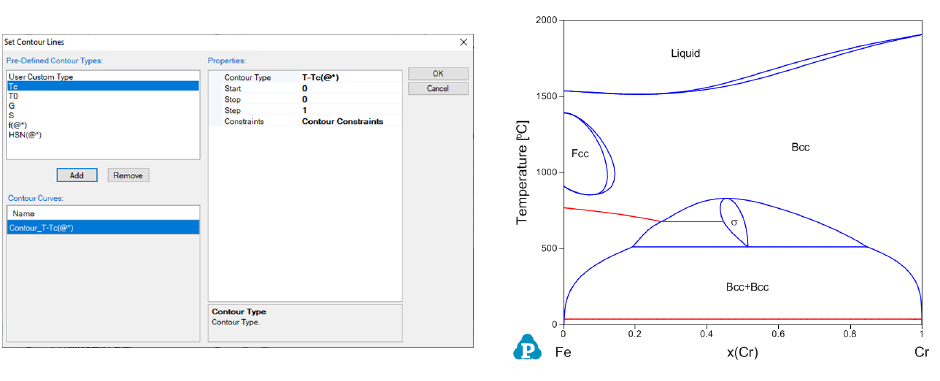Screen dimensions: 940x381
Task: Choose T0 from pre-defined contour types
Action: [x=103, y=96]
